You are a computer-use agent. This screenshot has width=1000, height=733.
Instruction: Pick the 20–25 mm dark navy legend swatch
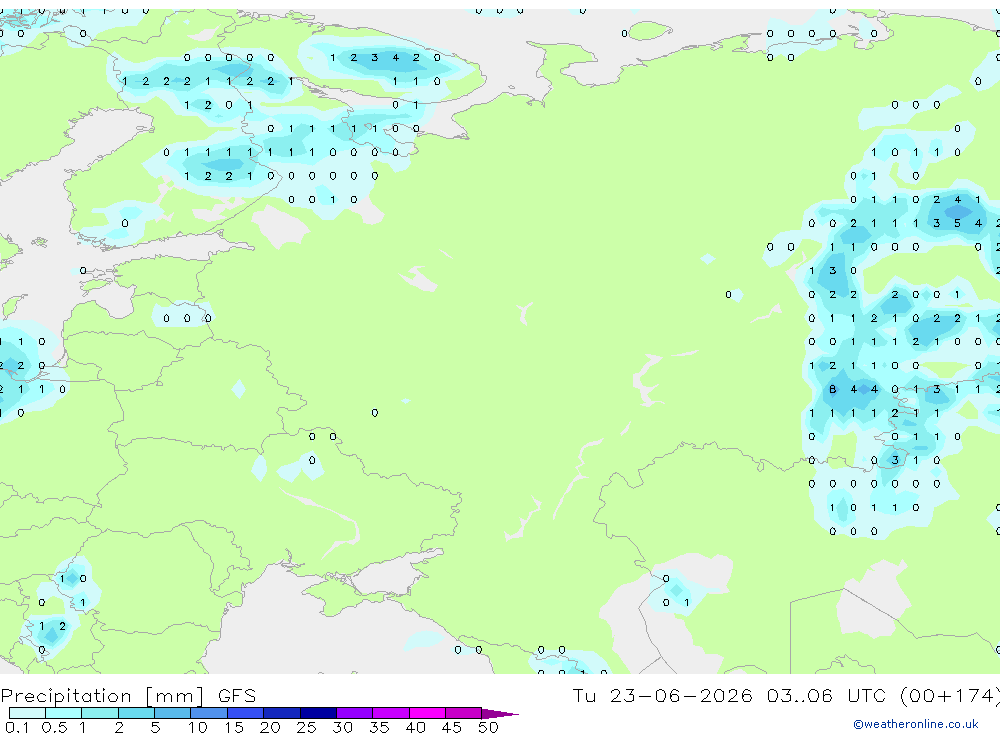click(282, 713)
